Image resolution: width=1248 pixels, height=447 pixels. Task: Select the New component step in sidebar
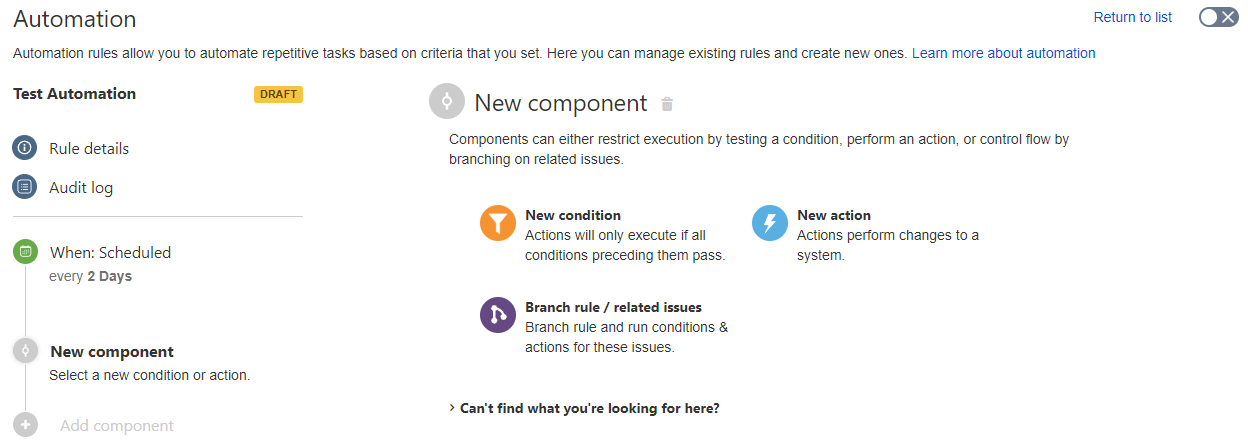112,352
